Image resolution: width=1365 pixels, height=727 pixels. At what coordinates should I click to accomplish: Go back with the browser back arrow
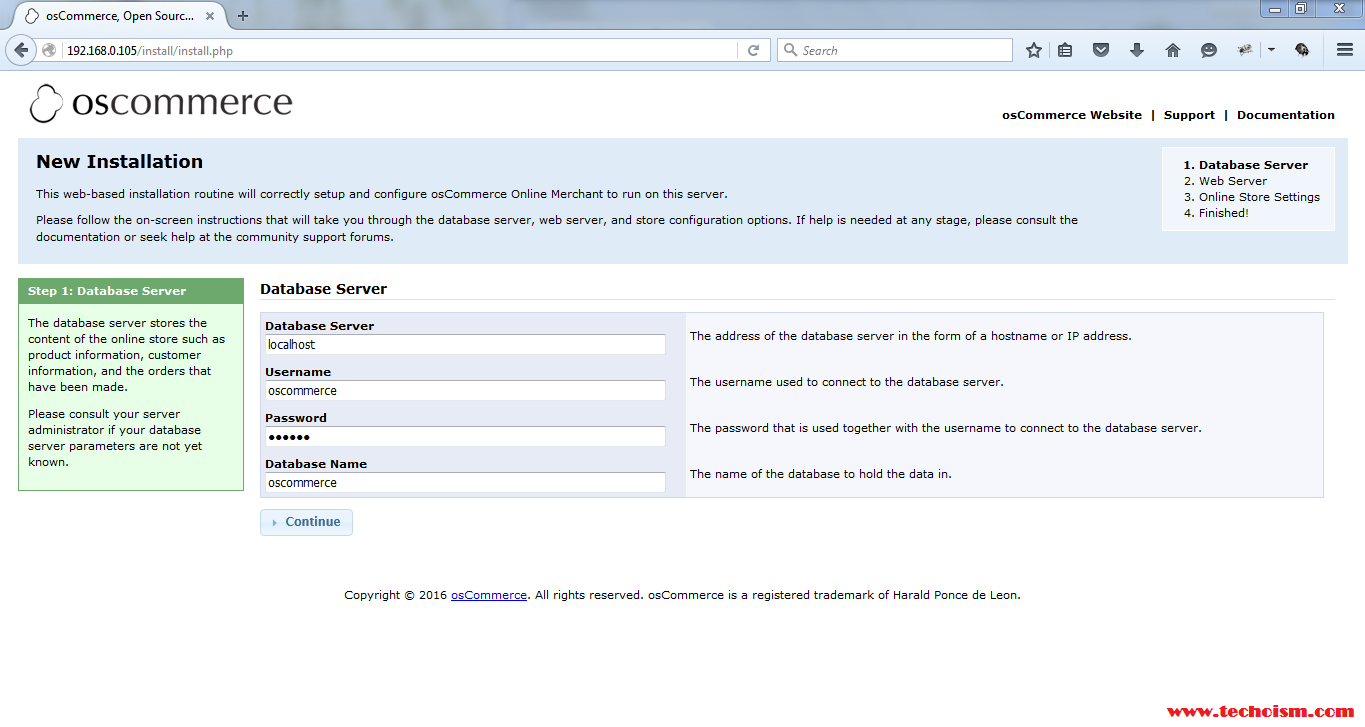(21, 50)
